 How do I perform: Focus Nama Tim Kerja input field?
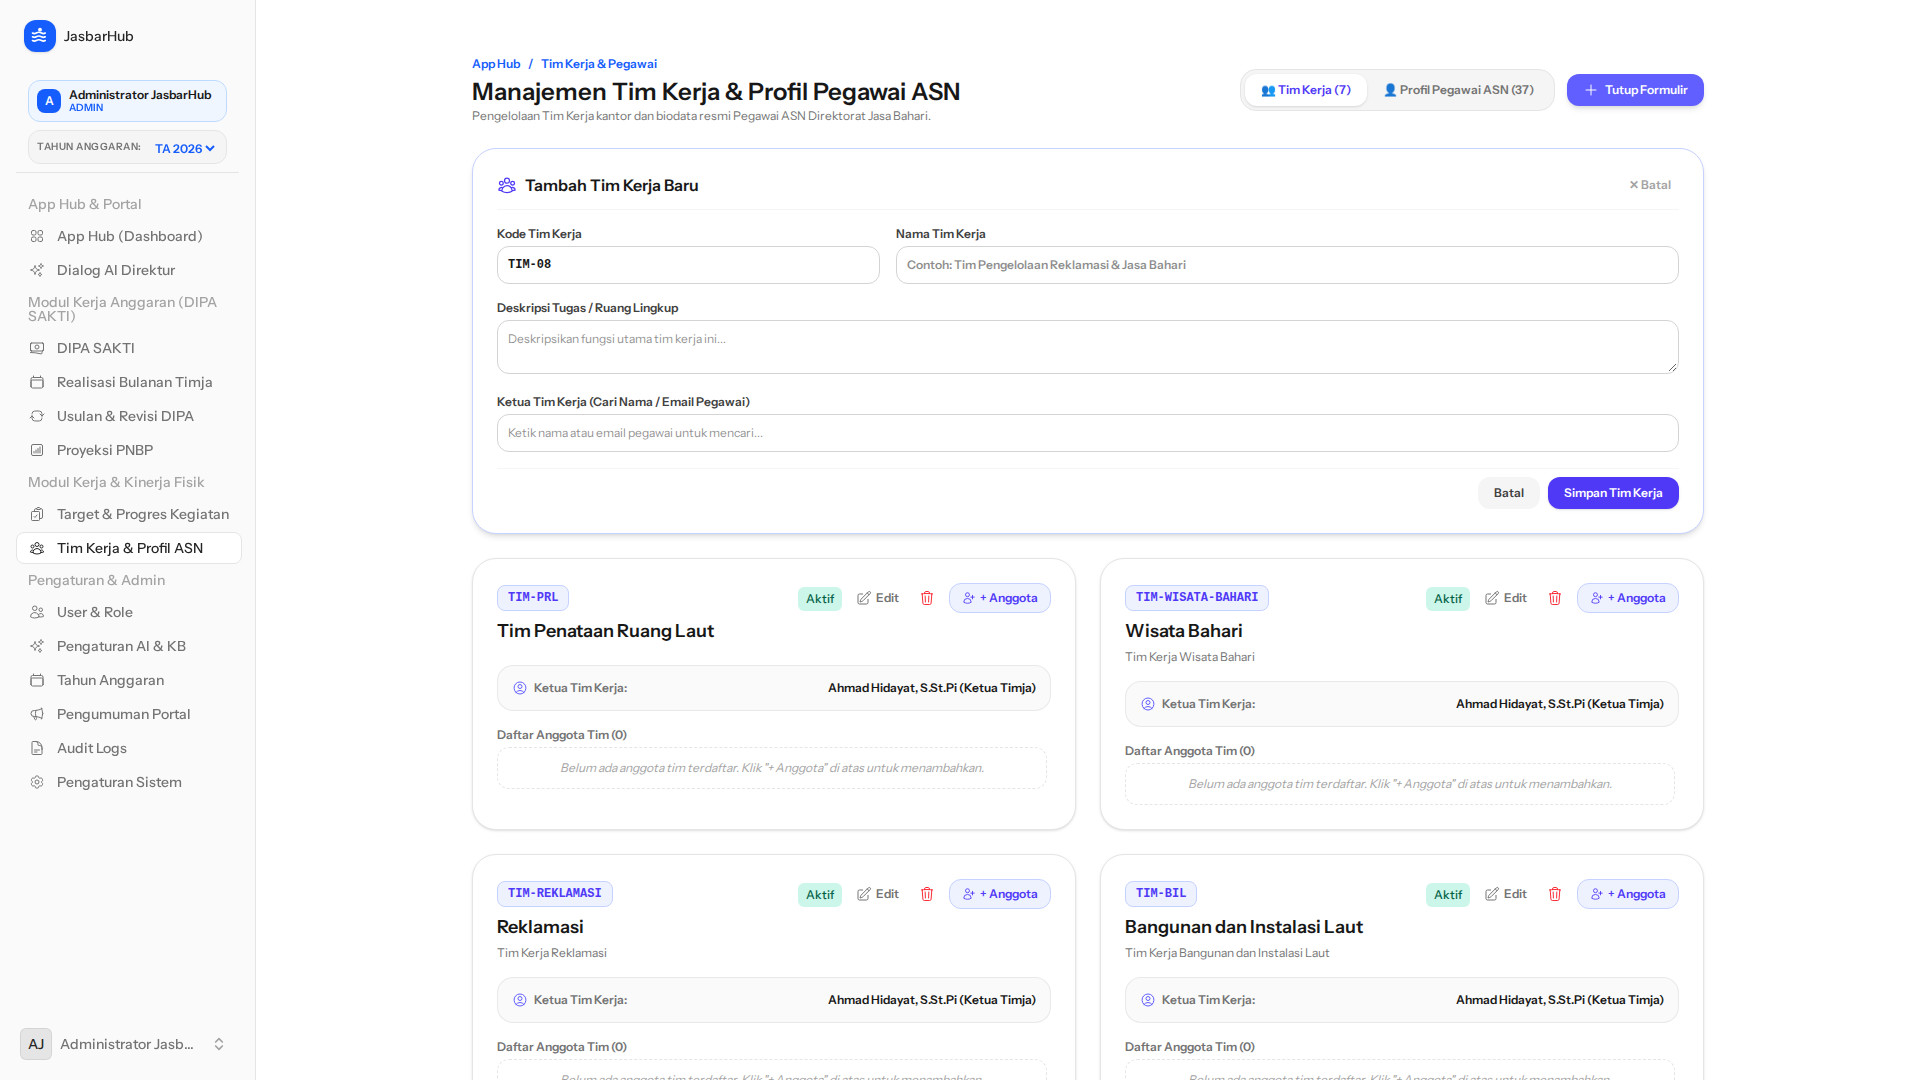(x=1287, y=265)
